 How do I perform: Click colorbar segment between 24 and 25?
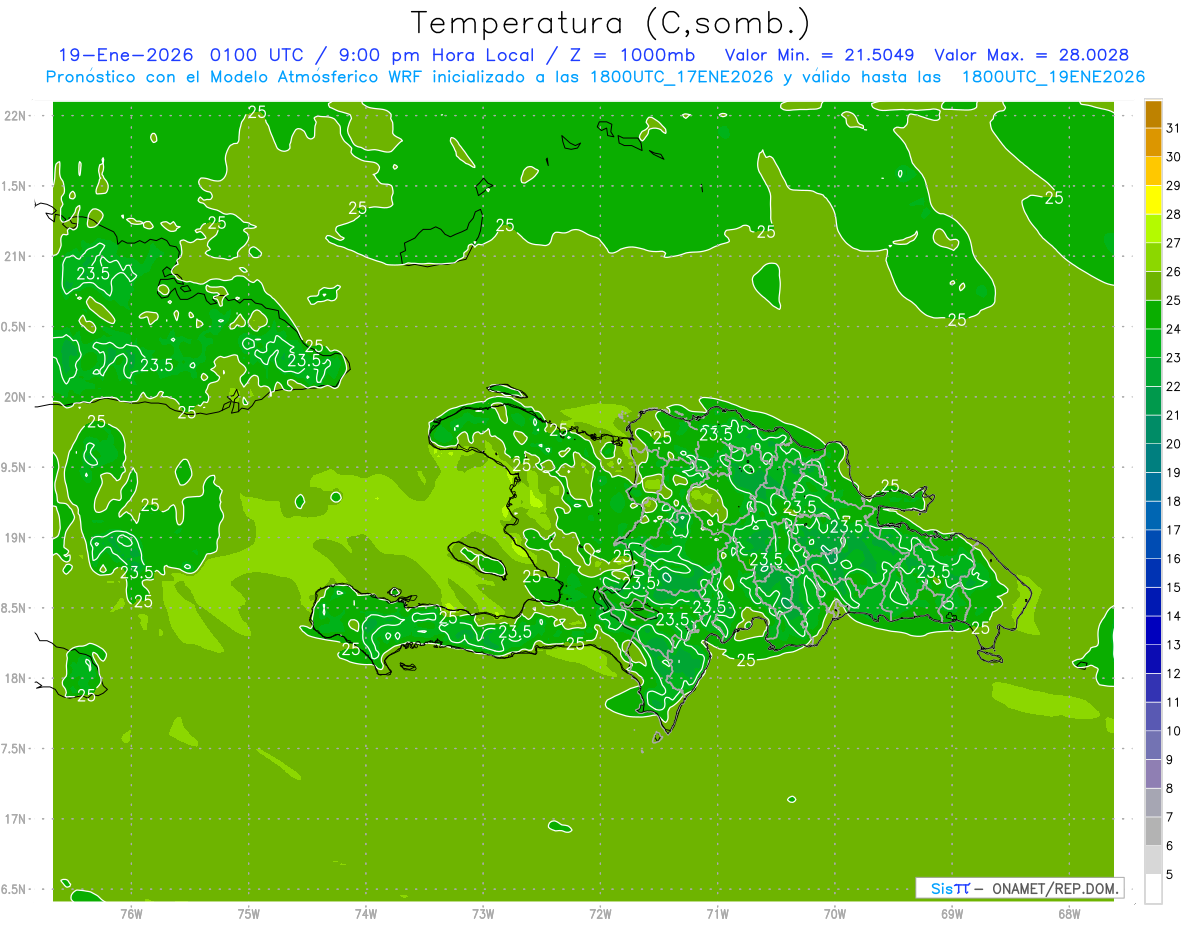(x=1153, y=315)
